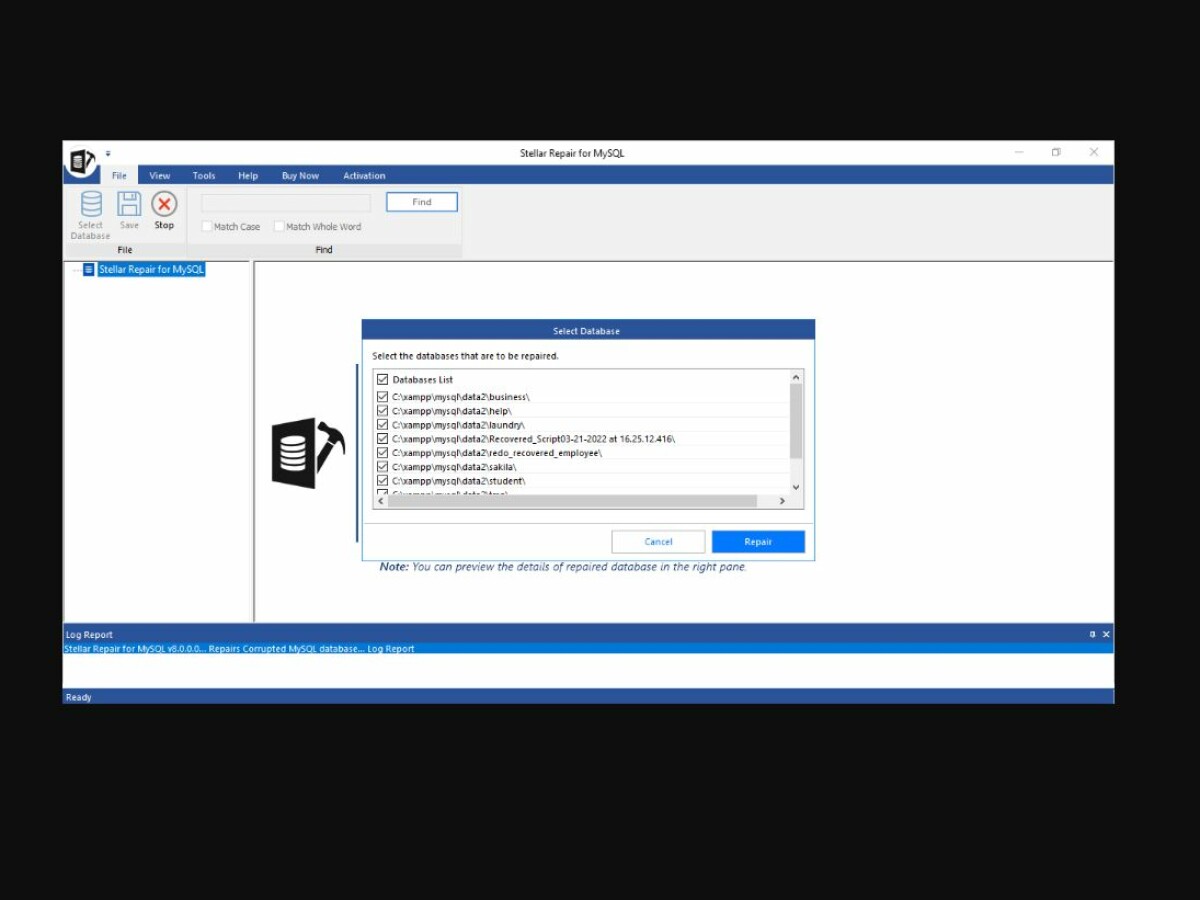Screen dimensions: 1200x900
Task: Uncheck the data2\laundry database checkbox
Action: pyautogui.click(x=382, y=425)
